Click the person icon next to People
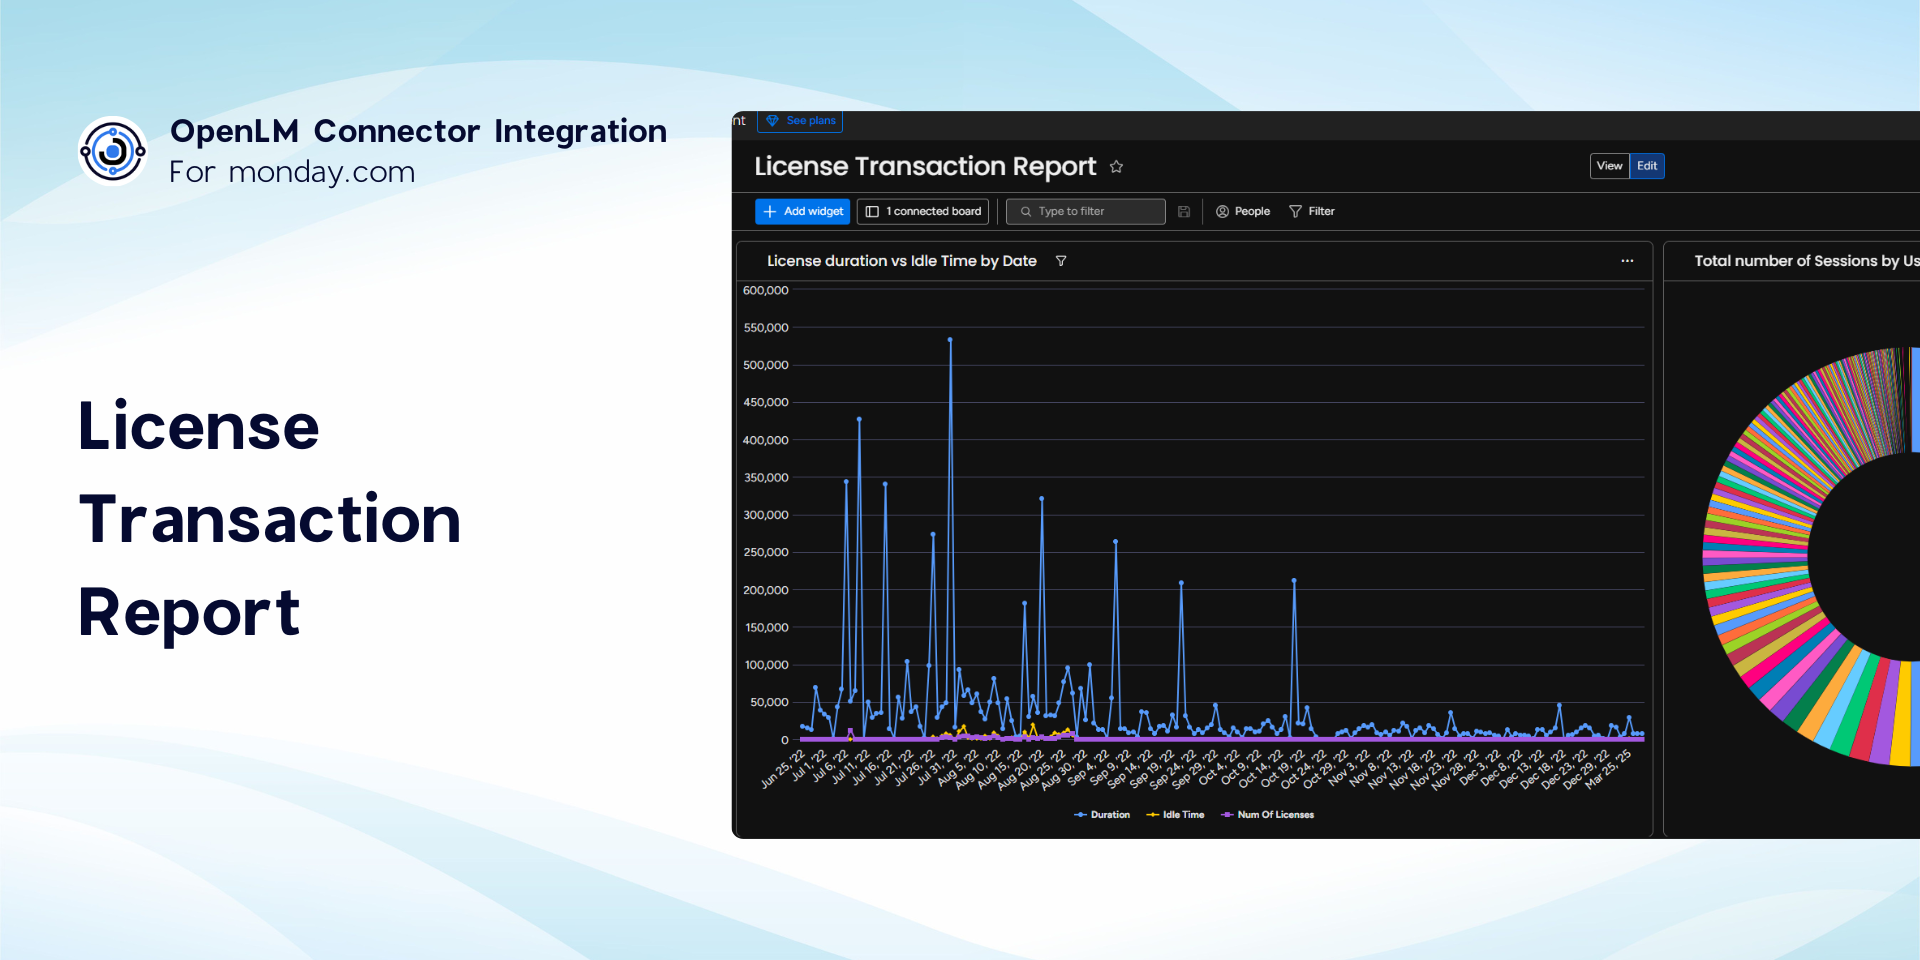1920x960 pixels. (x=1222, y=212)
